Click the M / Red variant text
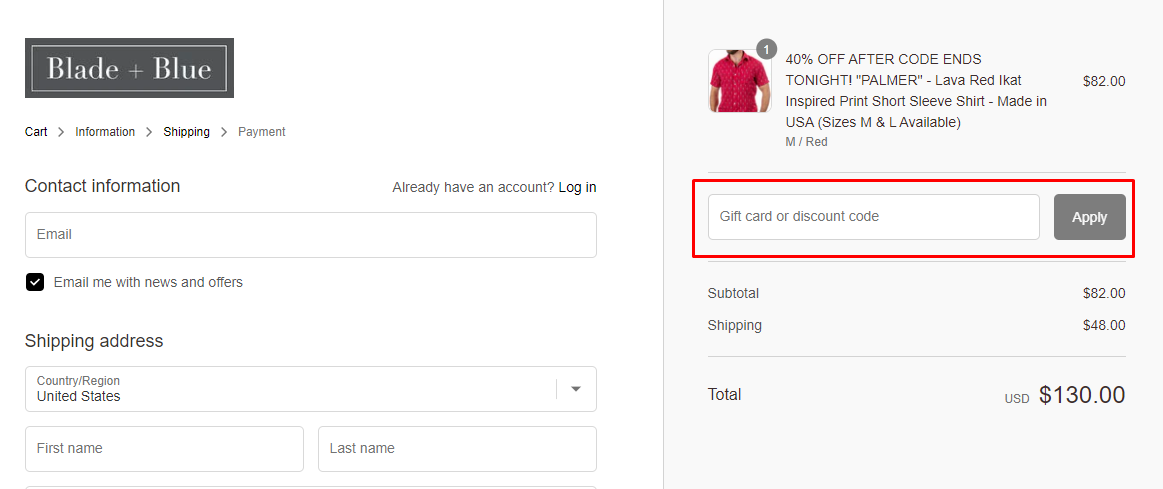 806,142
